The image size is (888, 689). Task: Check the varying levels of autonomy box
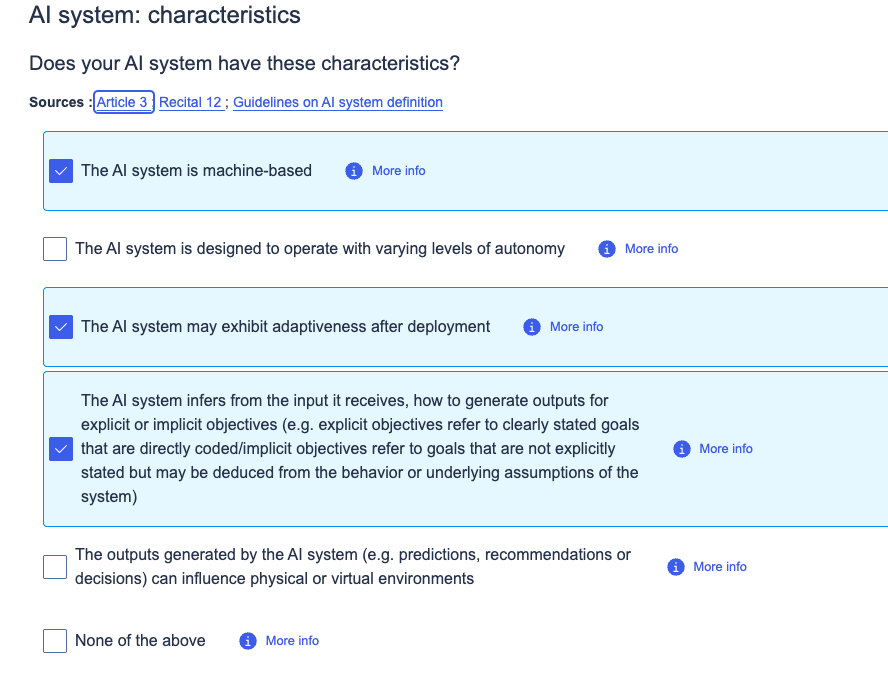(x=55, y=249)
